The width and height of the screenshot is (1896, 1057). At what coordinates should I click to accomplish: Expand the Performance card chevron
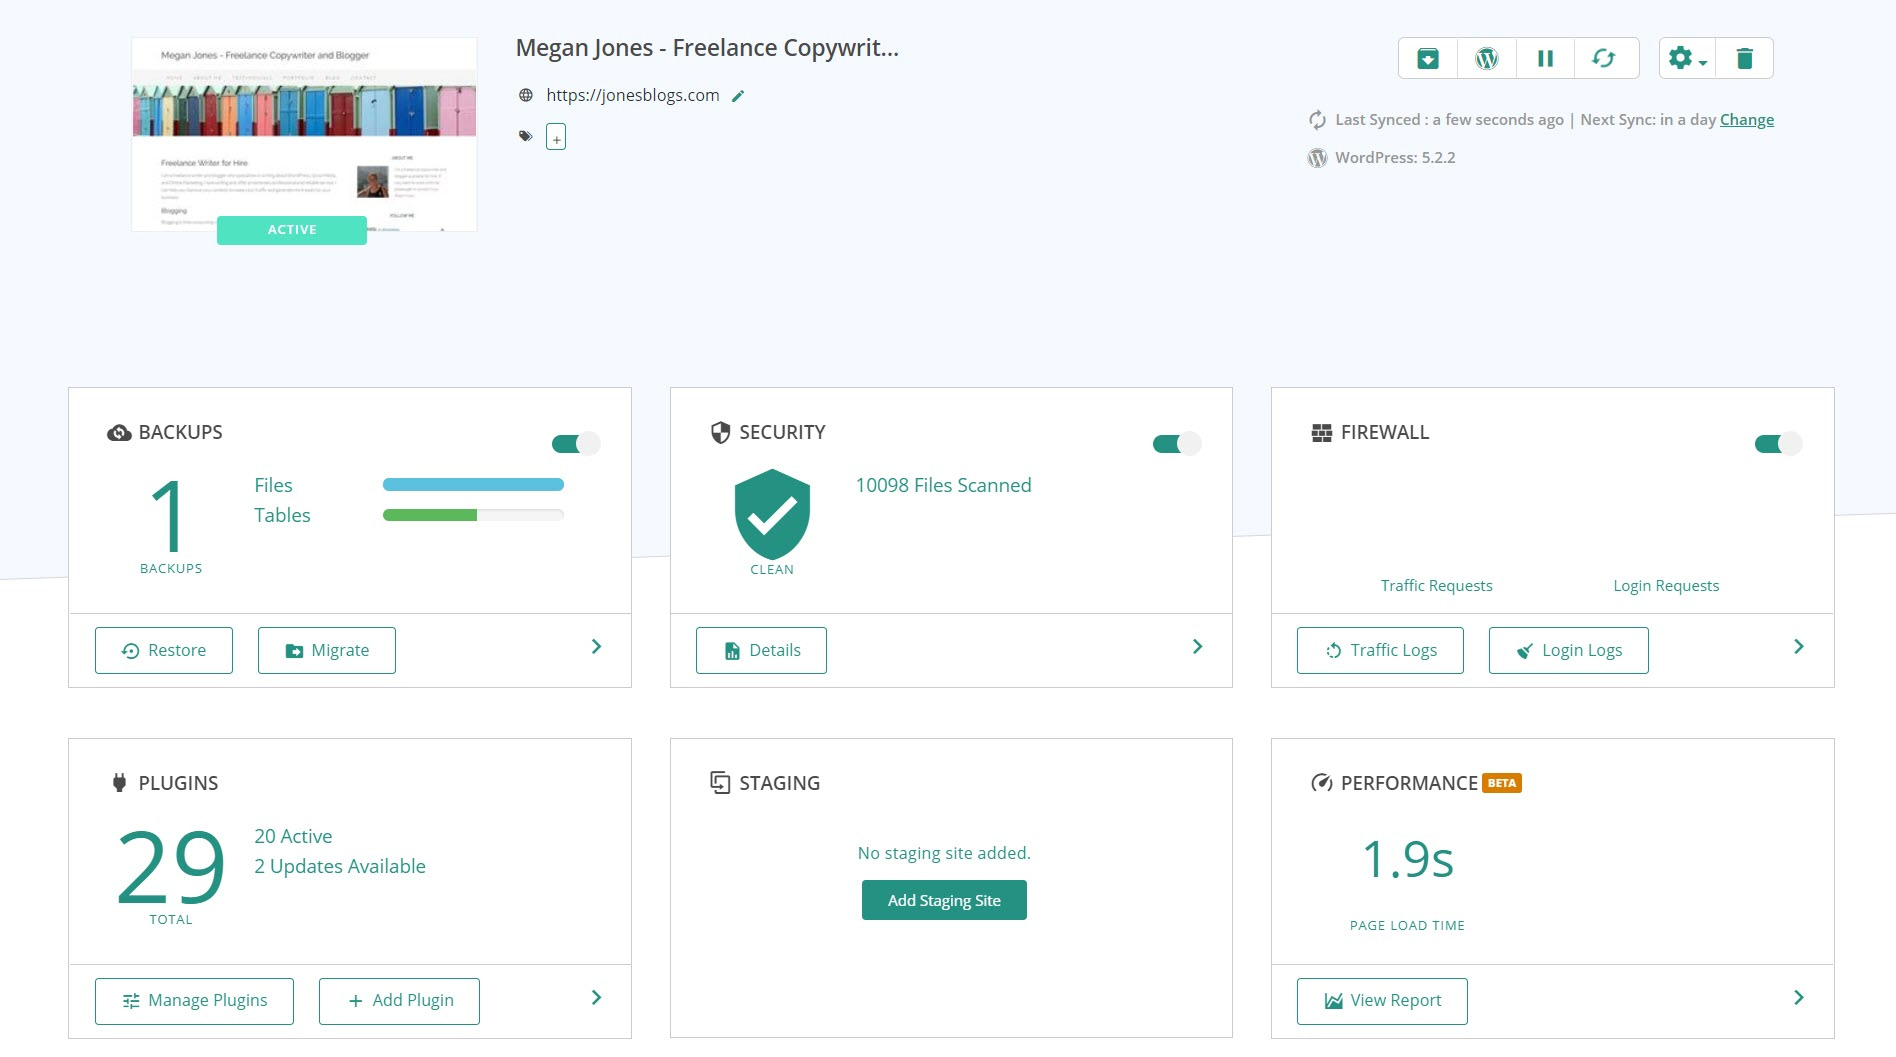pyautogui.click(x=1799, y=997)
